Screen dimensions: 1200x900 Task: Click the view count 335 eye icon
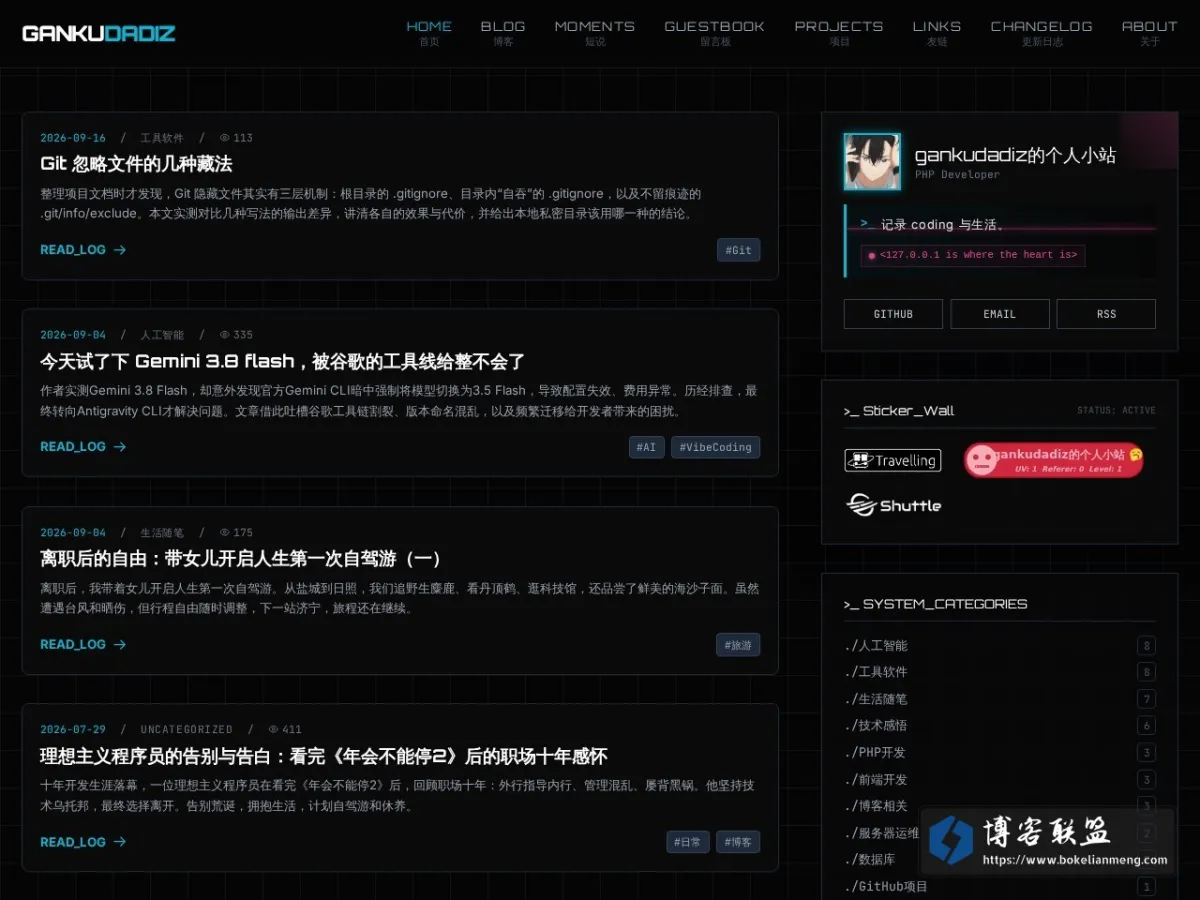tap(225, 335)
